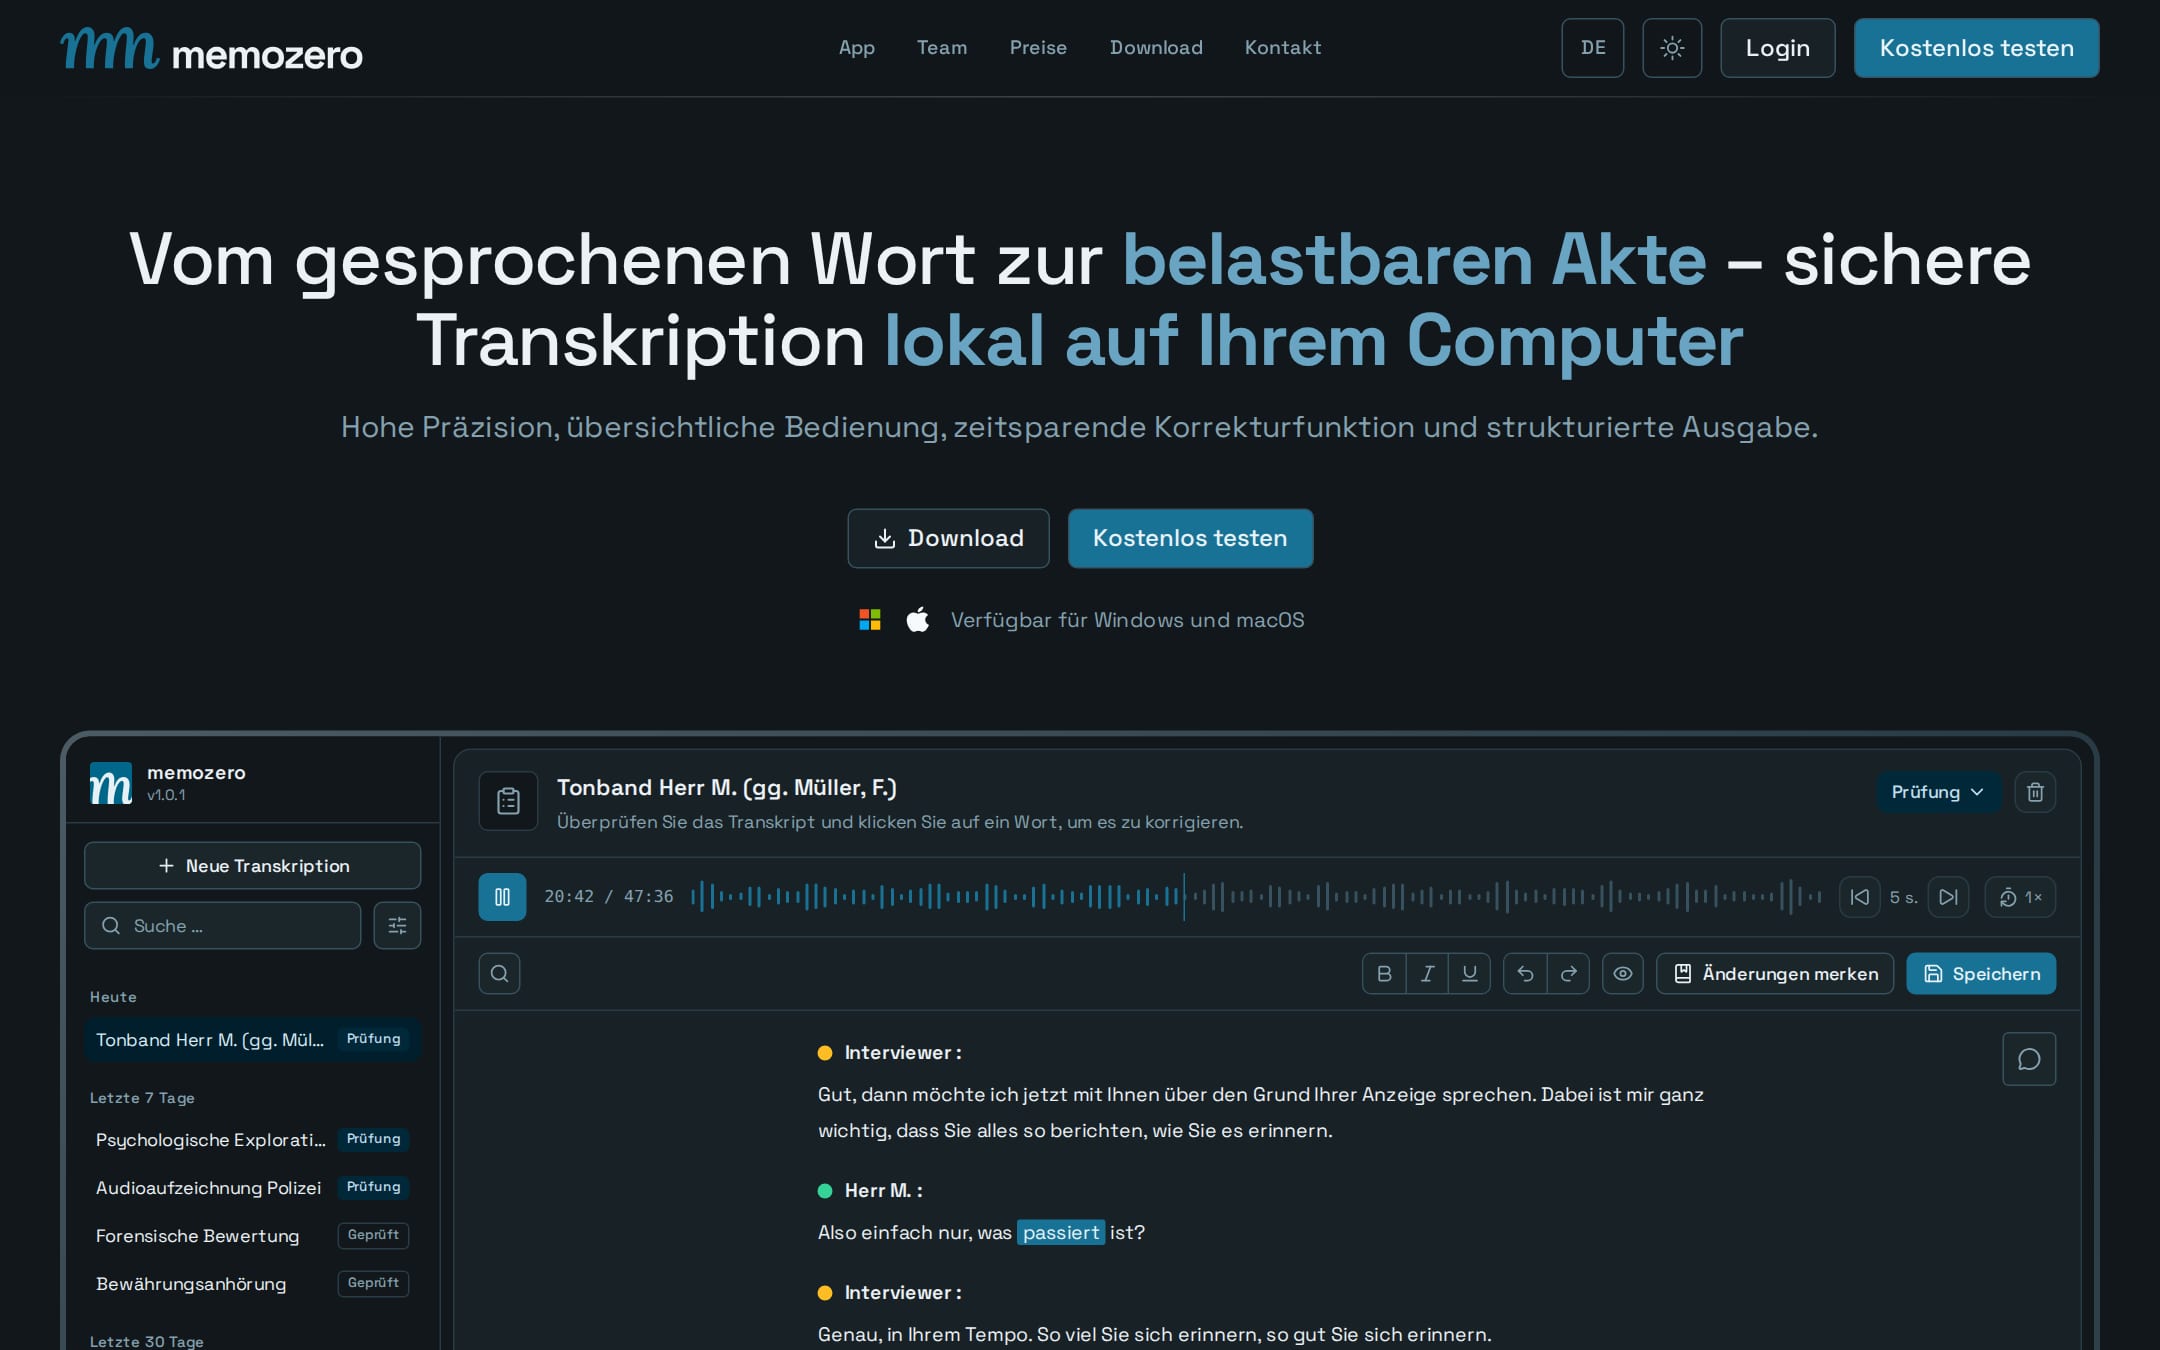The width and height of the screenshot is (2160, 1350).
Task: Start a Neue Transkription
Action: point(253,865)
